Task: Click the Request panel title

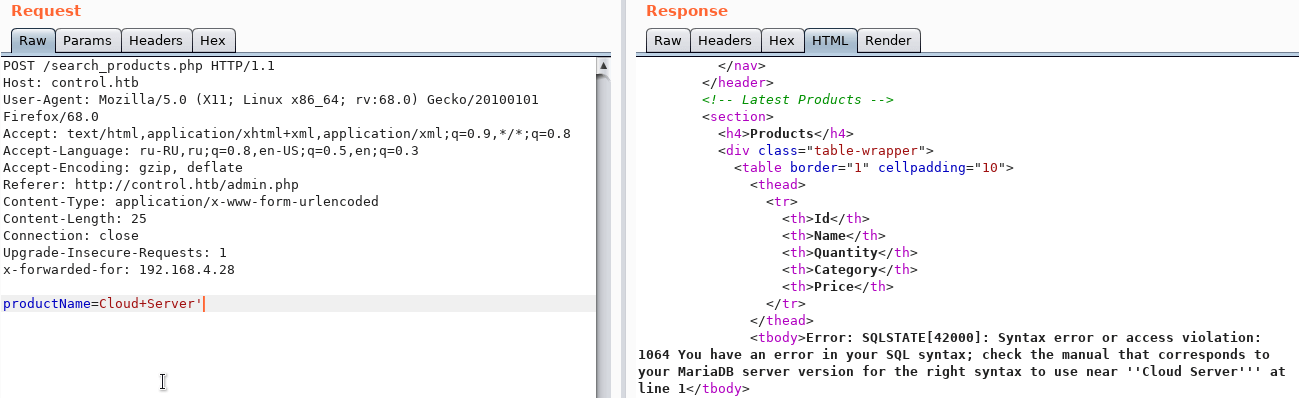Action: point(46,11)
